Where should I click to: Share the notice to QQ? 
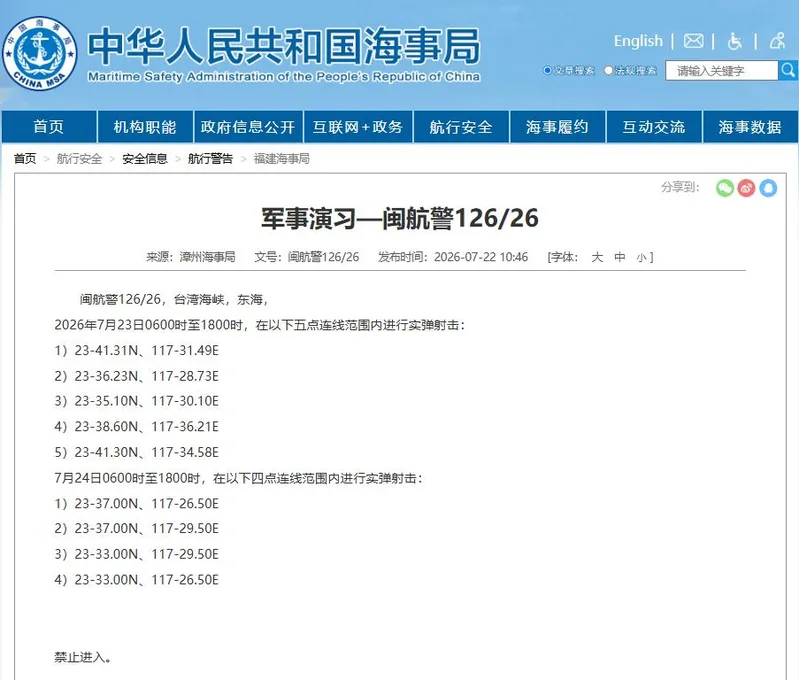pos(768,188)
